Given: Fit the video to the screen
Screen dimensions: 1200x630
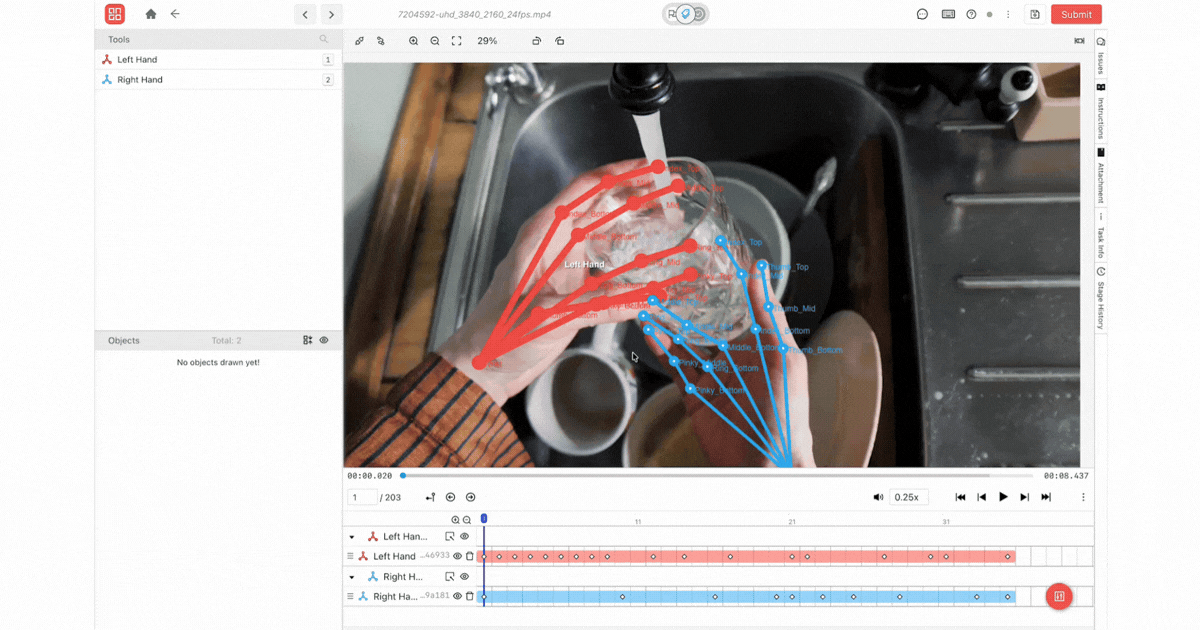Looking at the screenshot, I should 457,41.
